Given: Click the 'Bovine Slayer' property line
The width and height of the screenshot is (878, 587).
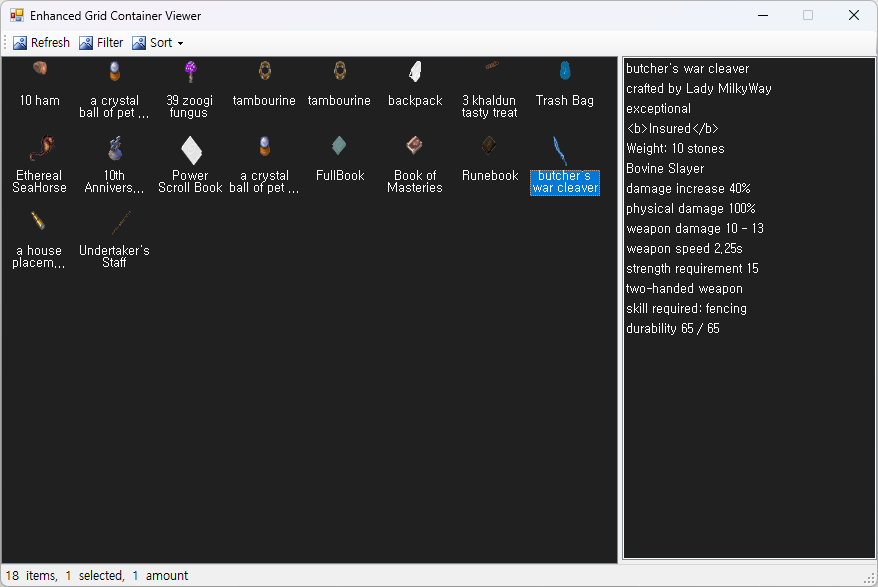Looking at the screenshot, I should coord(665,169).
